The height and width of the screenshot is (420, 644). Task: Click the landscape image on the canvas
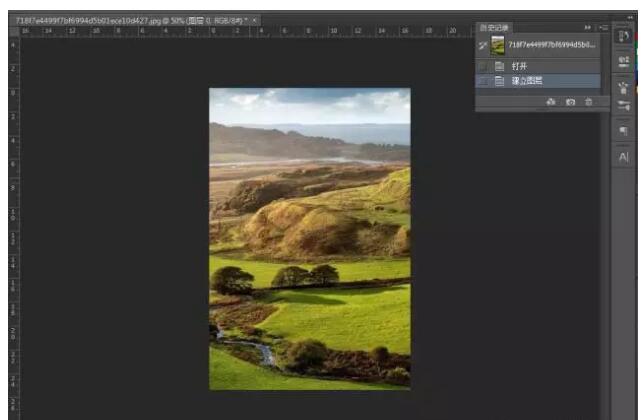(x=309, y=238)
